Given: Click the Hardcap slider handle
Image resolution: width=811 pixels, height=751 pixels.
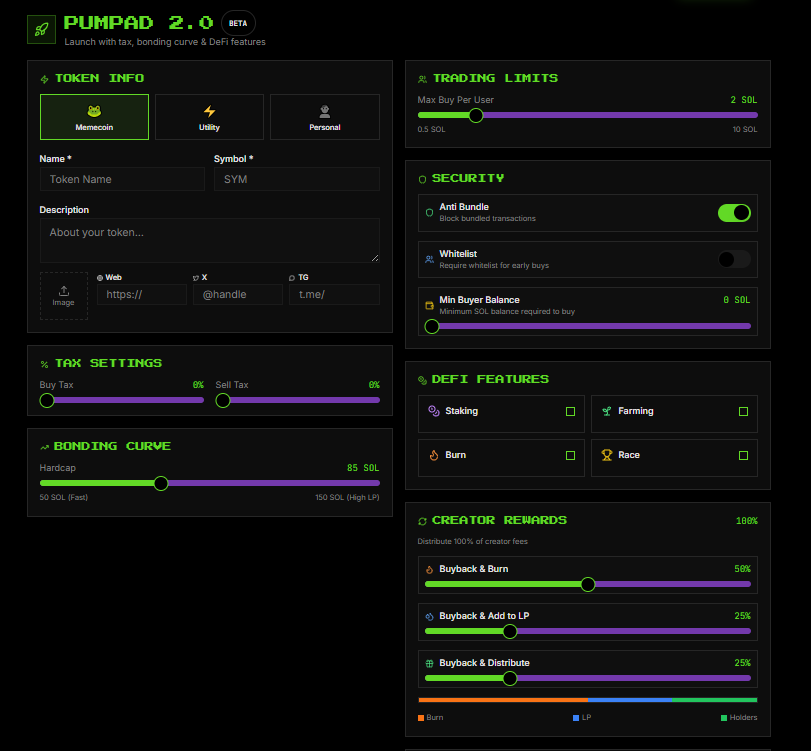Looking at the screenshot, I should pyautogui.click(x=161, y=484).
